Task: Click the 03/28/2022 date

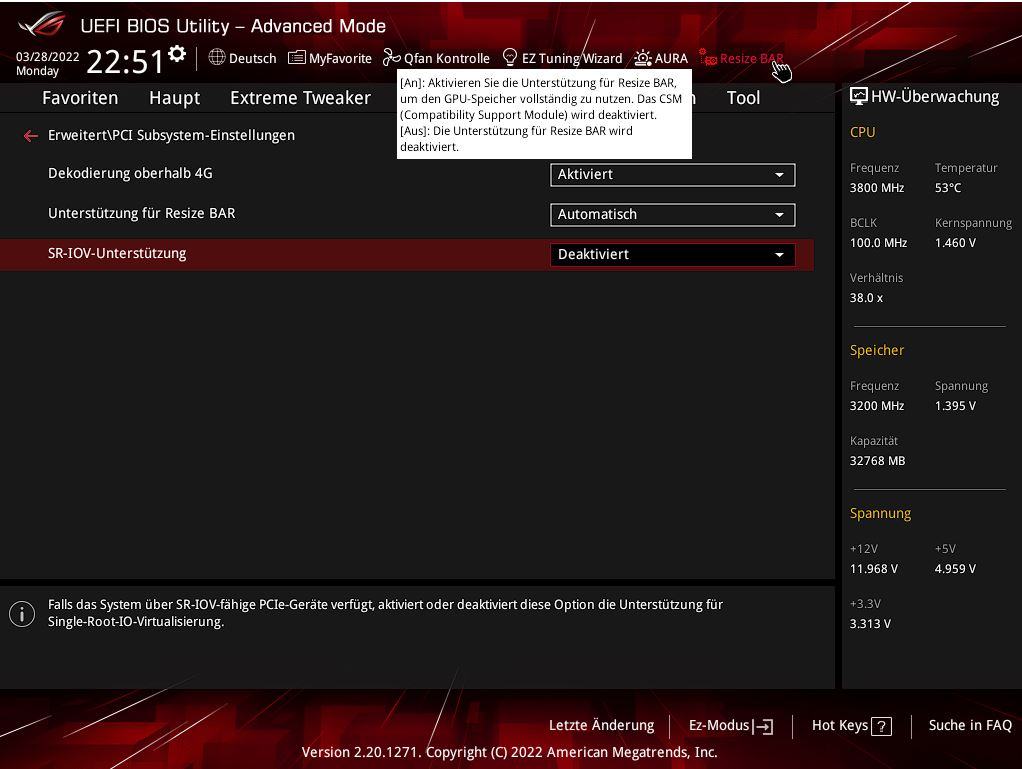Action: (x=48, y=57)
